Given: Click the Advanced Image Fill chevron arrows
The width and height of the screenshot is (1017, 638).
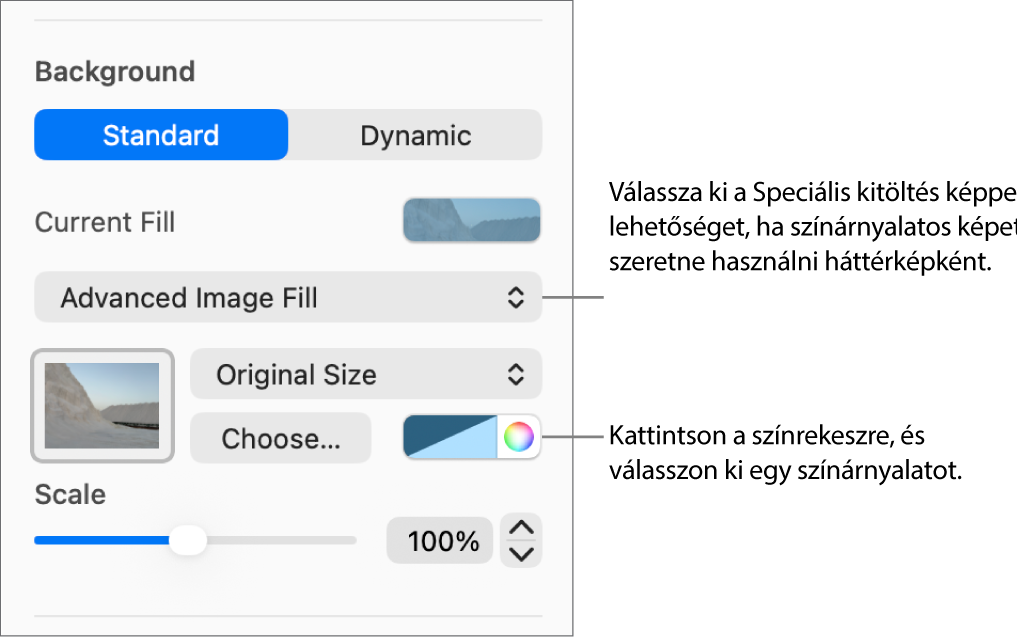Looking at the screenshot, I should pyautogui.click(x=515, y=297).
